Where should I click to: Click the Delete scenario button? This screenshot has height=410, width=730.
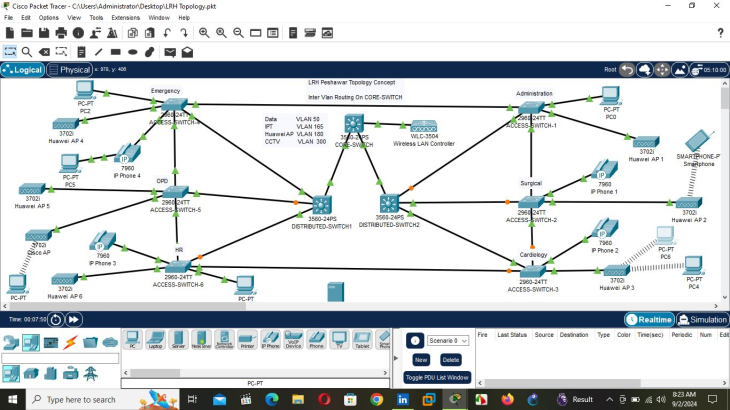point(451,360)
